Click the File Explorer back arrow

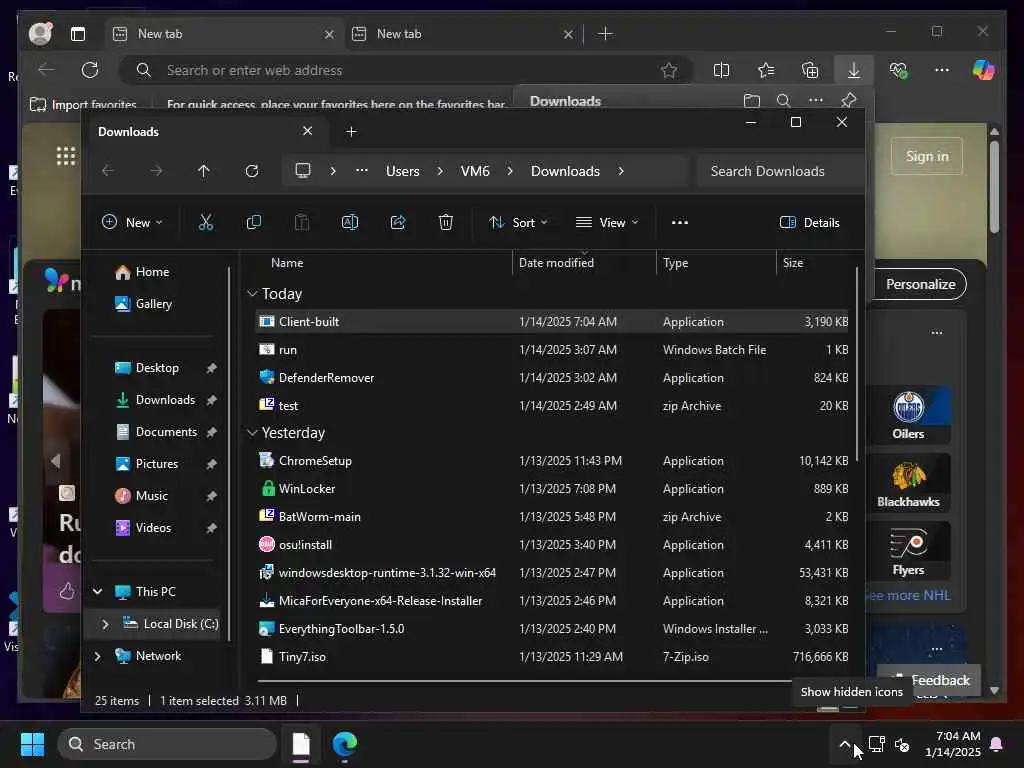click(x=108, y=171)
